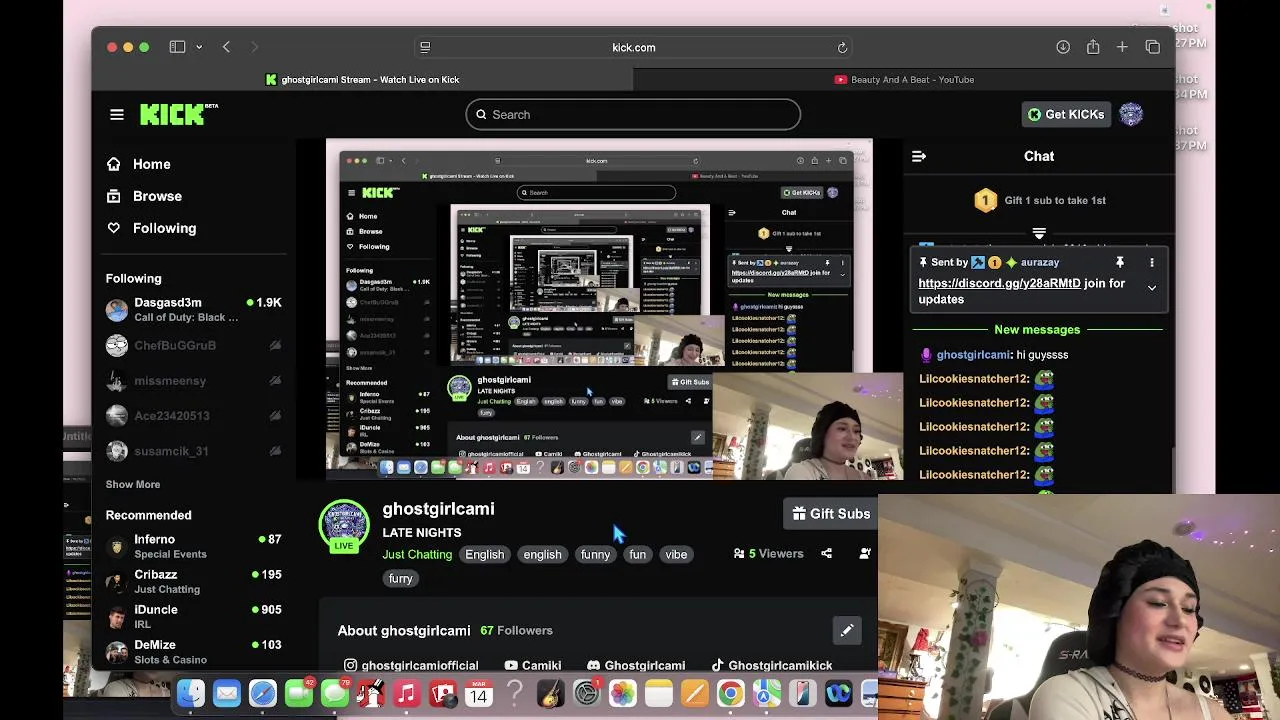1280x720 pixels.
Task: Click the 67 Followers text
Action: pyautogui.click(x=516, y=630)
